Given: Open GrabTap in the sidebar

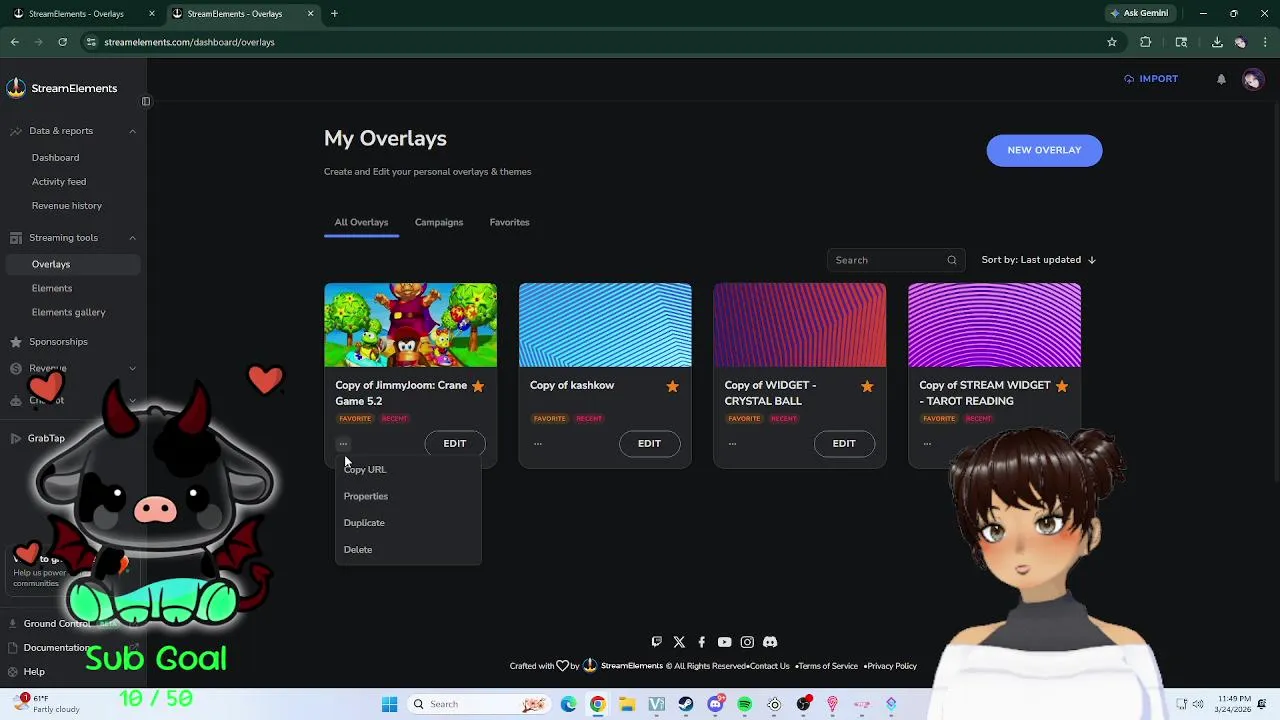Looking at the screenshot, I should [x=46, y=438].
